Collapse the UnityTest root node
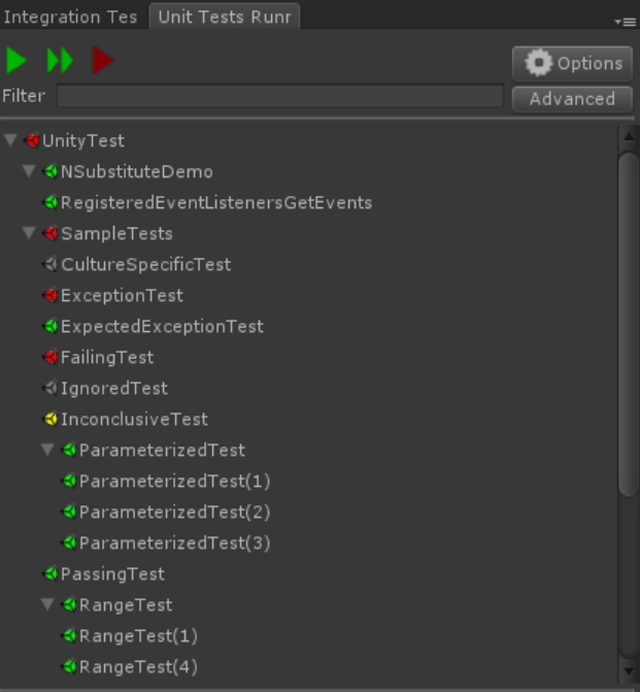 pyautogui.click(x=11, y=141)
